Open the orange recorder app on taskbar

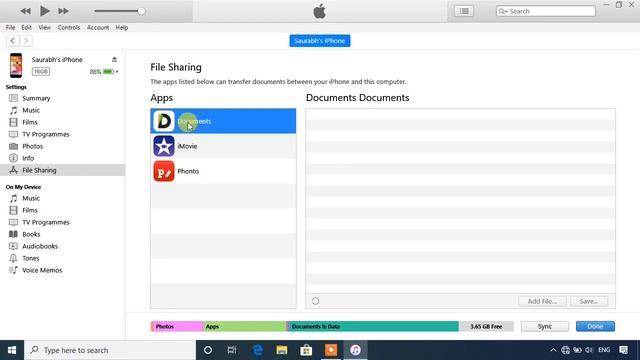point(331,350)
